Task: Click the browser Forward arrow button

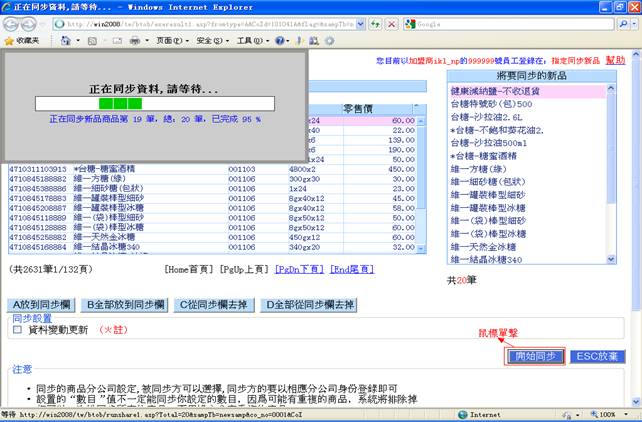Action: pyautogui.click(x=33, y=22)
